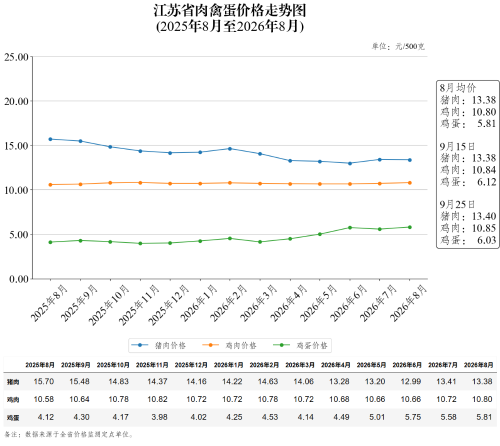Select the chicken data point at 2026年8月
The width and height of the screenshot is (500, 446).
click(x=410, y=183)
